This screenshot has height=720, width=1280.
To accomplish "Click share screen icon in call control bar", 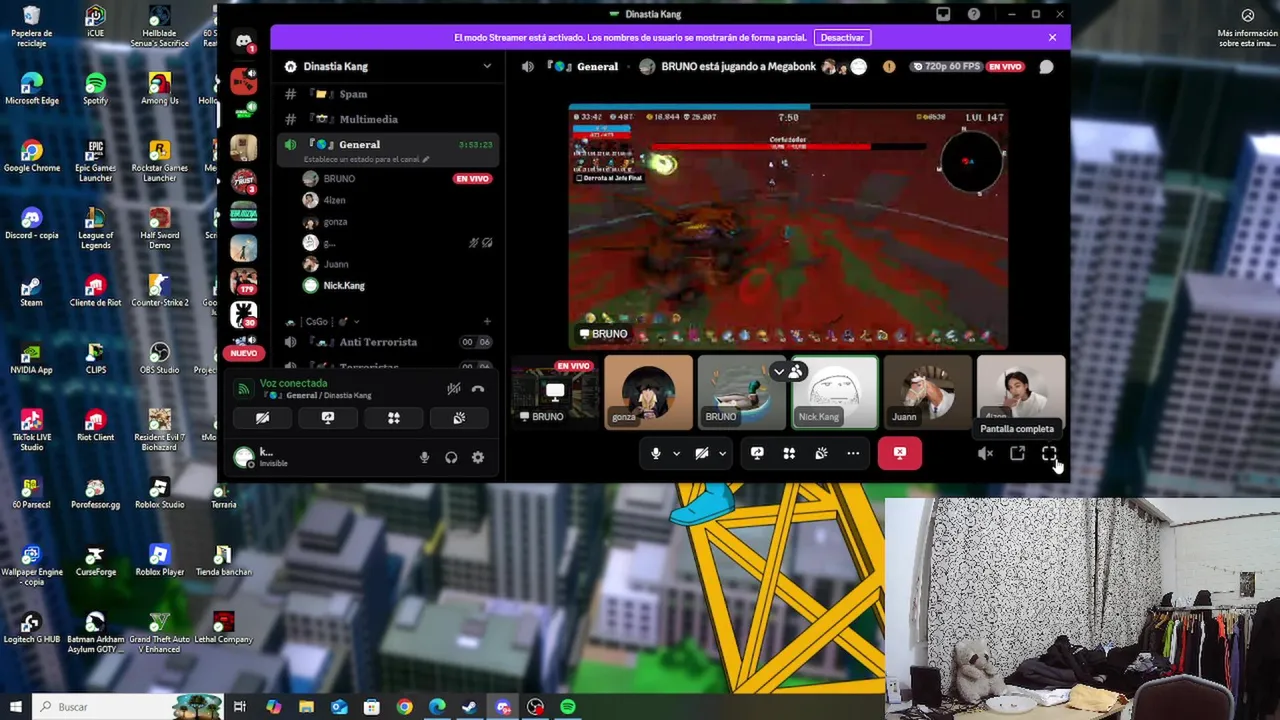I will [757, 453].
